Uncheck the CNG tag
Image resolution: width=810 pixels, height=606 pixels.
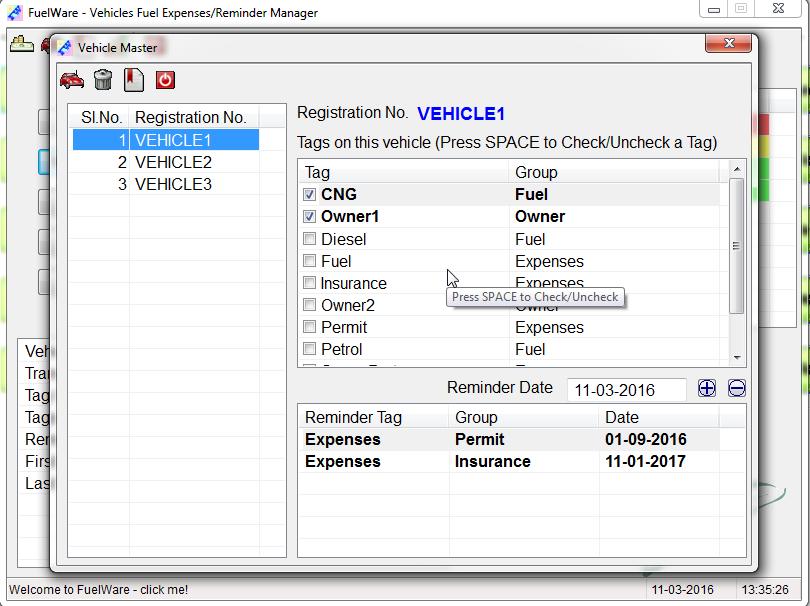(x=308, y=195)
